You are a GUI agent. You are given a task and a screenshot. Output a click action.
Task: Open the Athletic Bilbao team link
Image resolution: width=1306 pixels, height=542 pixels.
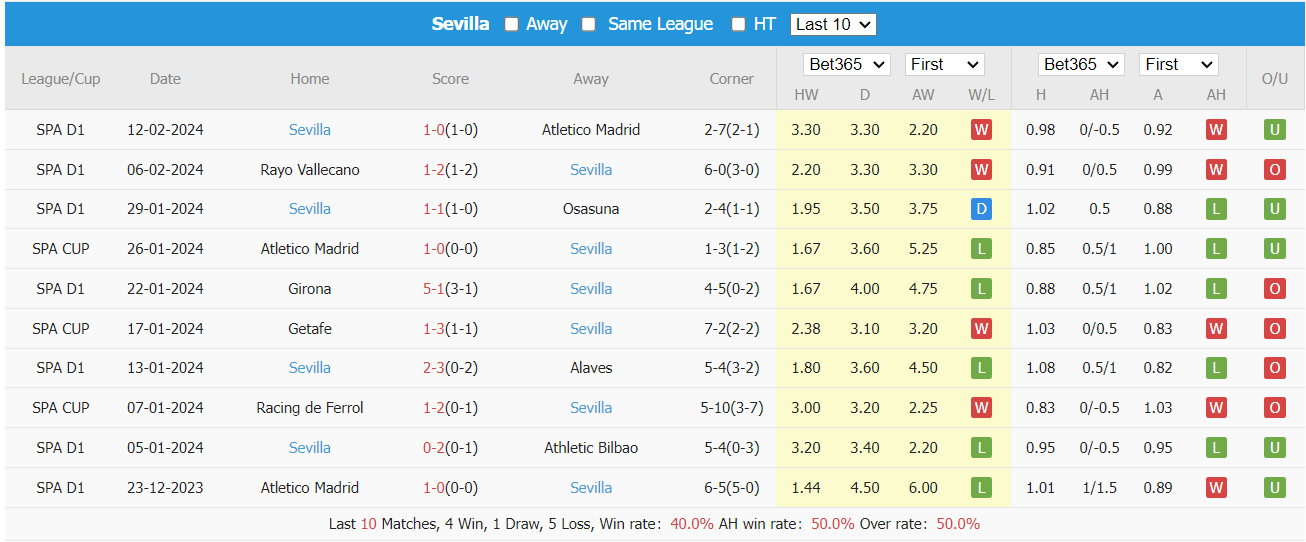[x=591, y=448]
